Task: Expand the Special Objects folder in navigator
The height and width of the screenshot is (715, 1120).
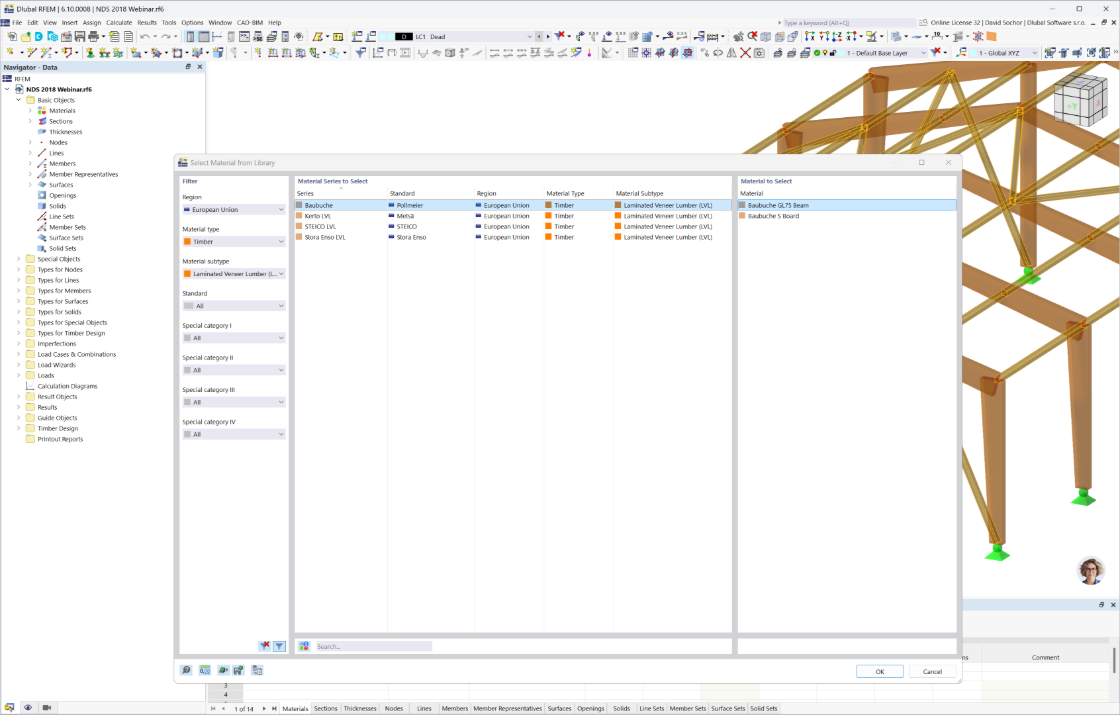Action: coord(19,259)
